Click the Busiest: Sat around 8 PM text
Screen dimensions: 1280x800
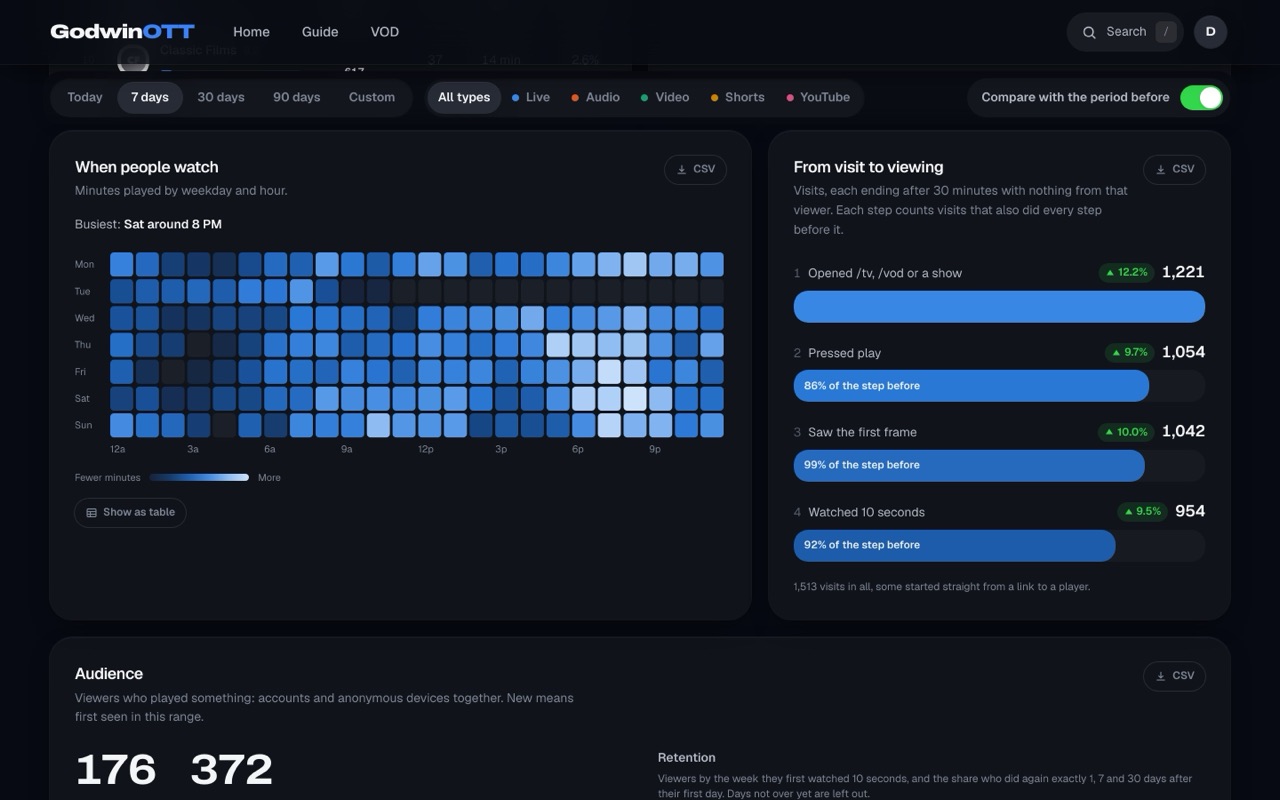[148, 225]
